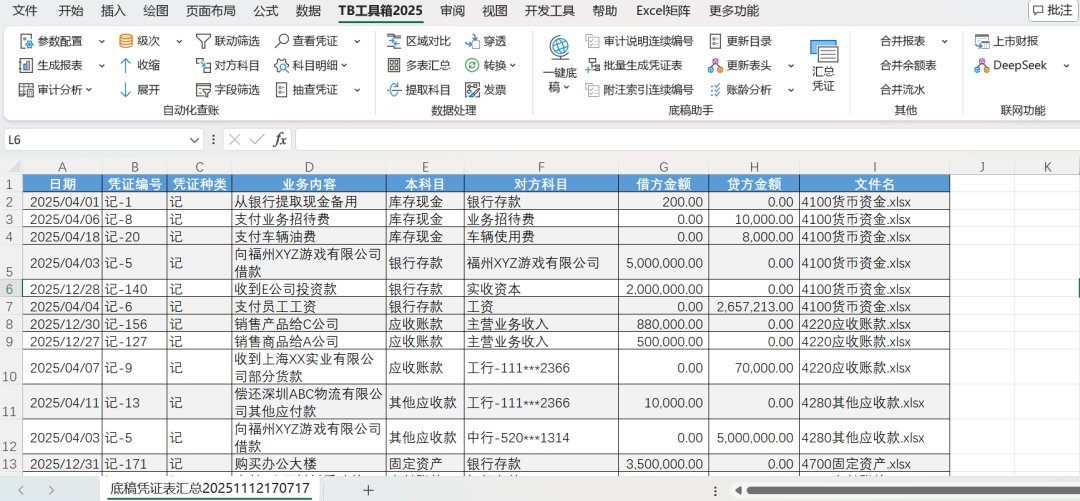The image size is (1080, 501).
Task: Click inside the formula bar input
Action: pyautogui.click(x=686, y=140)
